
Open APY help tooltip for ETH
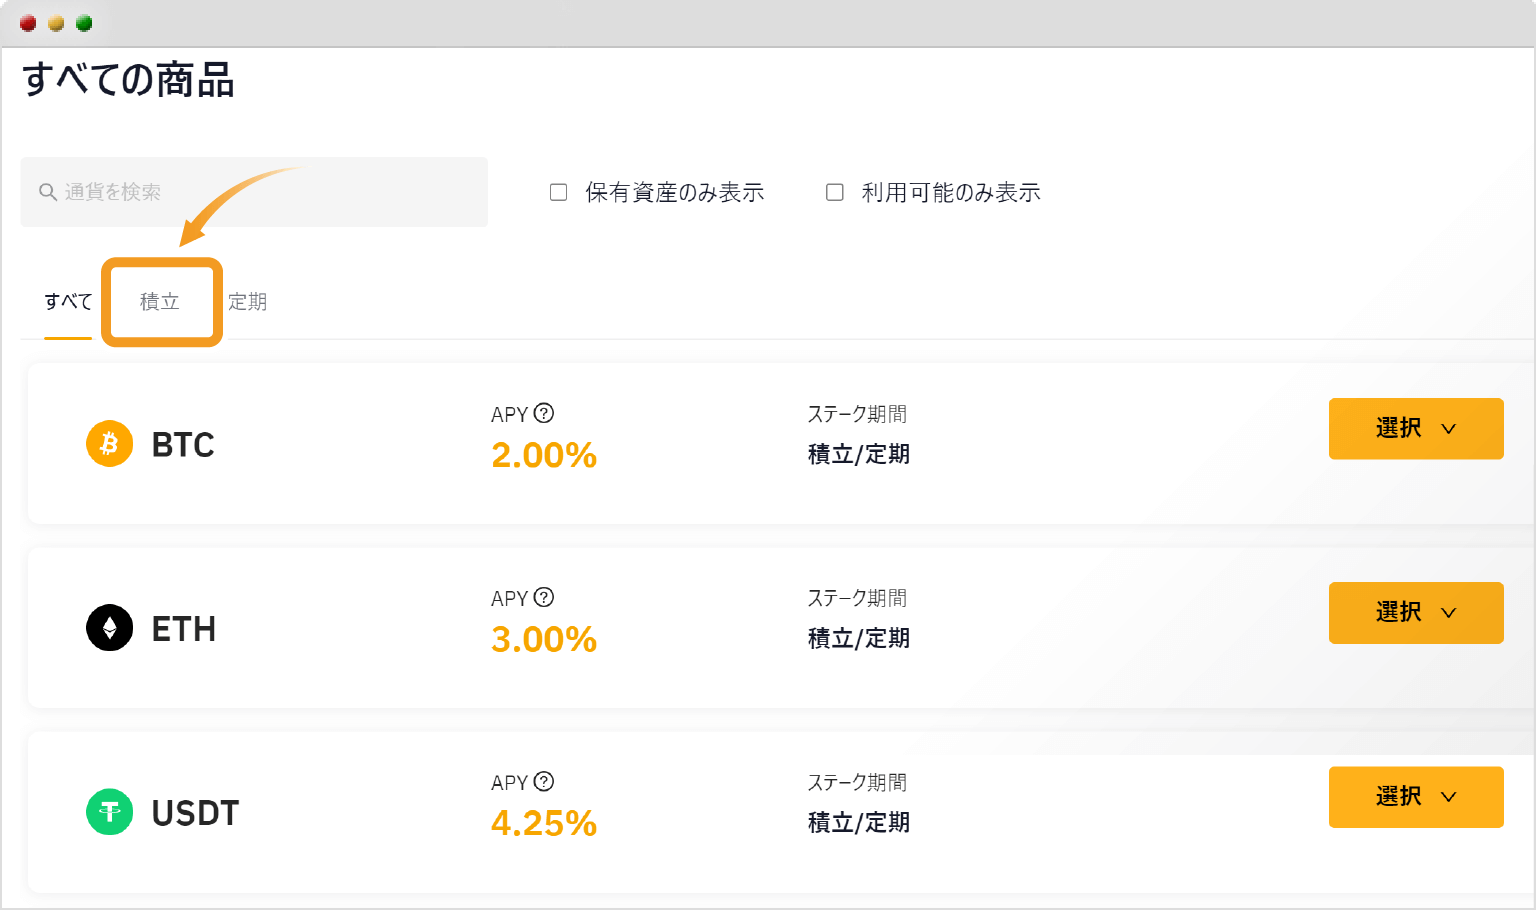544,597
